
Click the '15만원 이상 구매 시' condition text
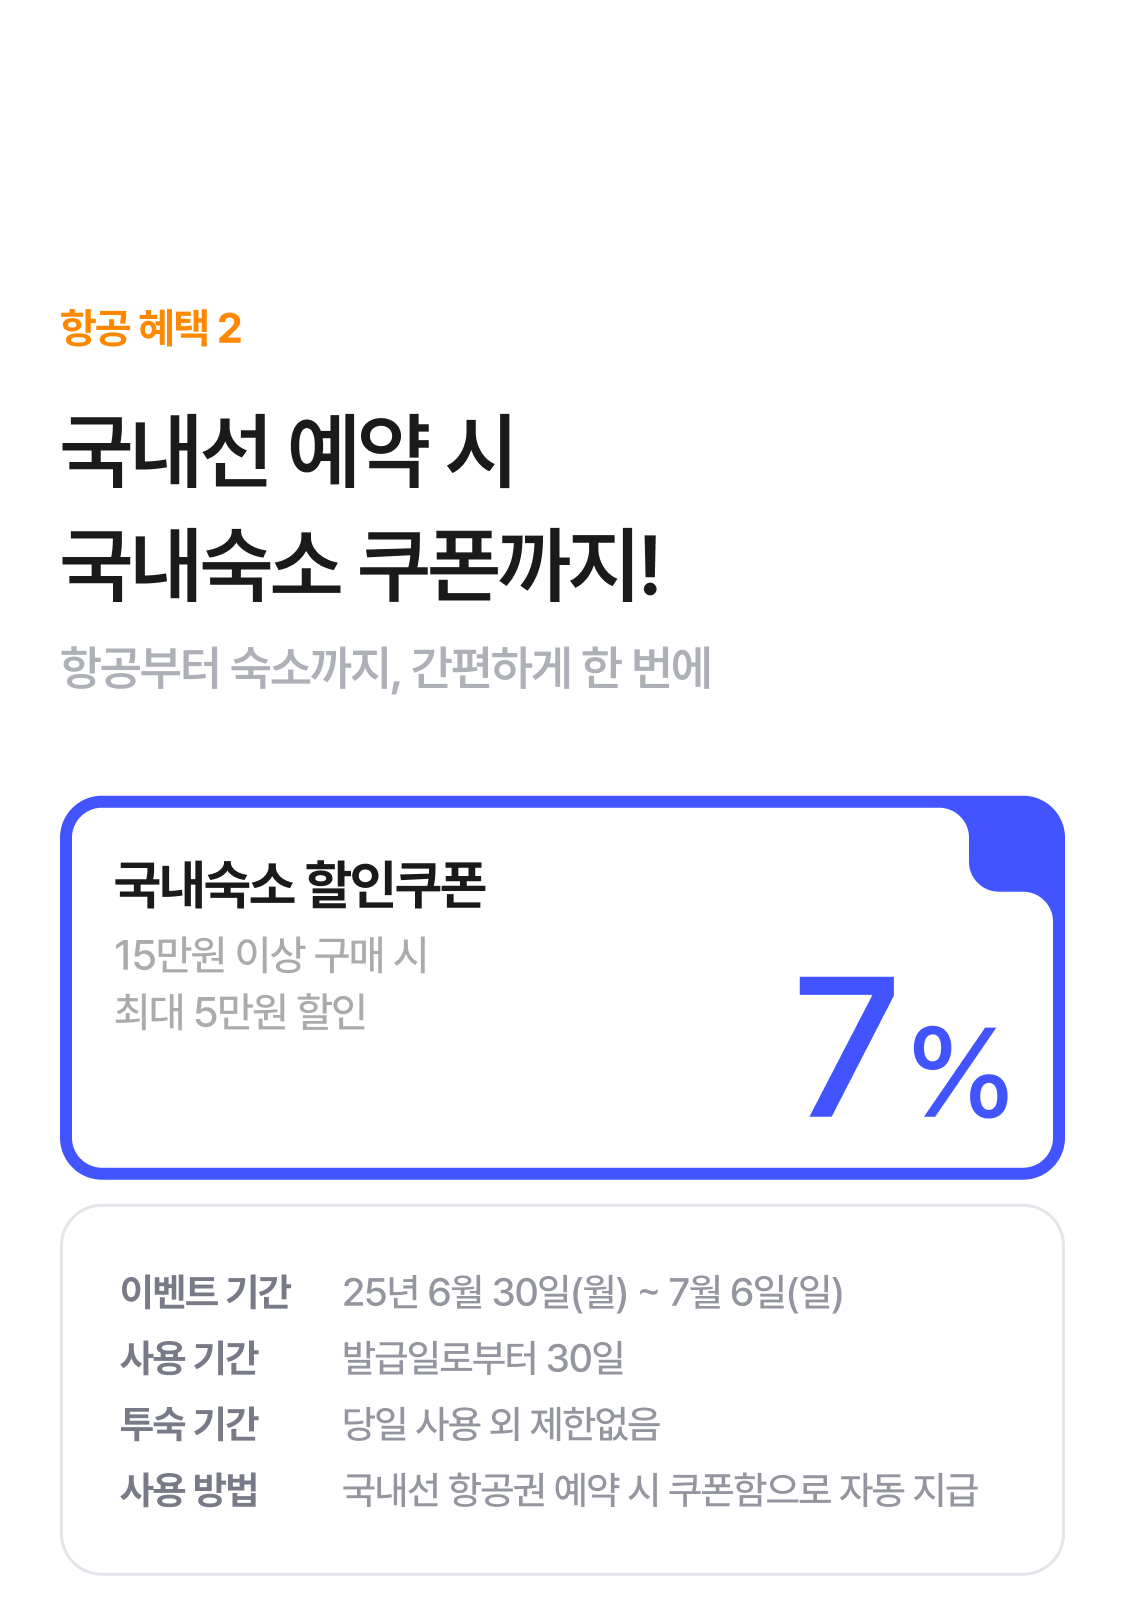[271, 955]
